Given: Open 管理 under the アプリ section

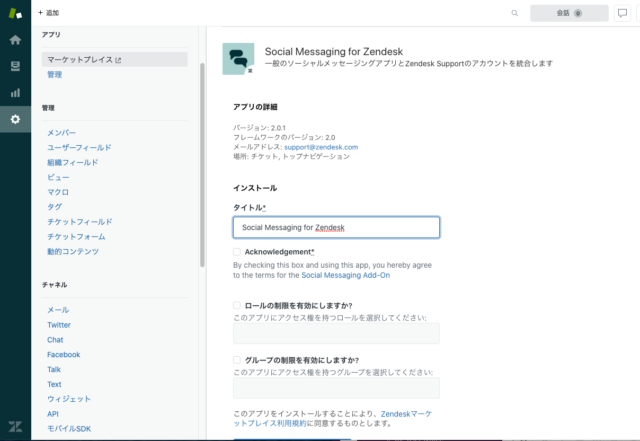Looking at the screenshot, I should (55, 74).
